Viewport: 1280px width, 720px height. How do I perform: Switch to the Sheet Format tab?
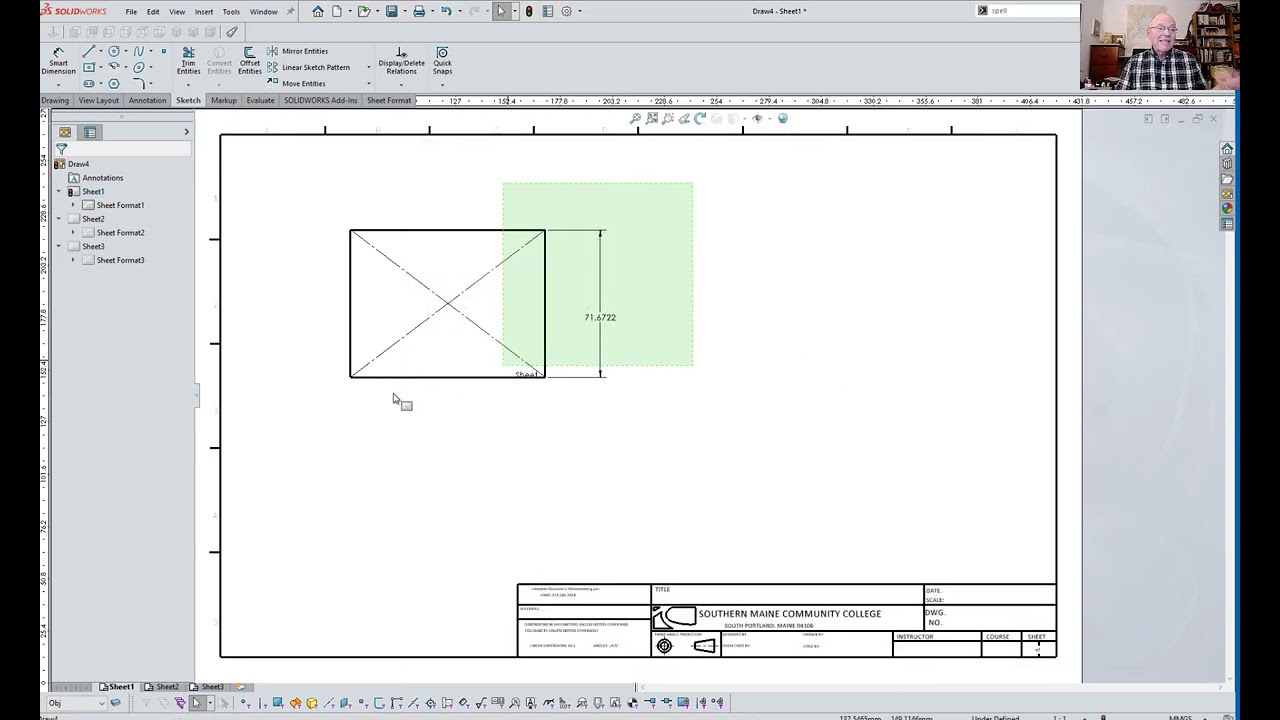pos(389,100)
